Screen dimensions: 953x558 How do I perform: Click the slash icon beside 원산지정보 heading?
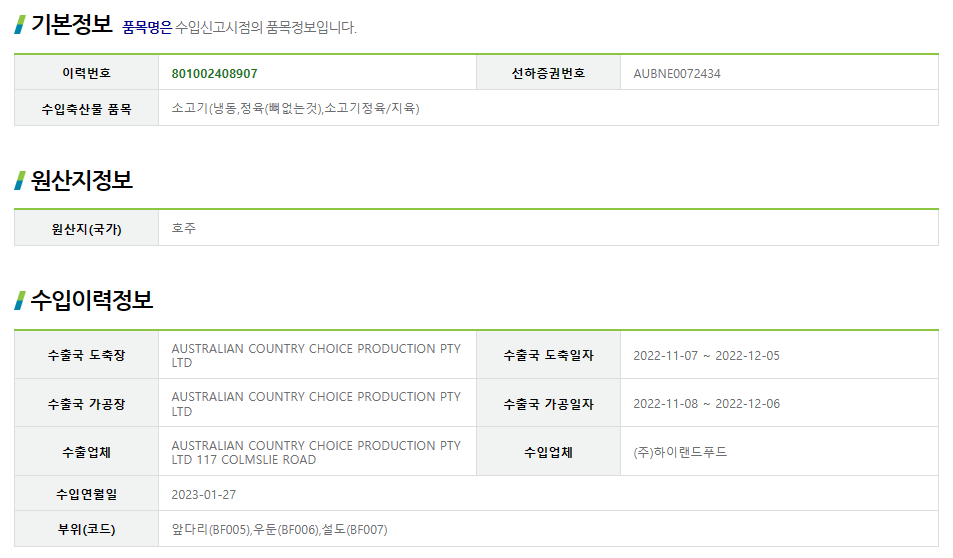pyautogui.click(x=20, y=181)
